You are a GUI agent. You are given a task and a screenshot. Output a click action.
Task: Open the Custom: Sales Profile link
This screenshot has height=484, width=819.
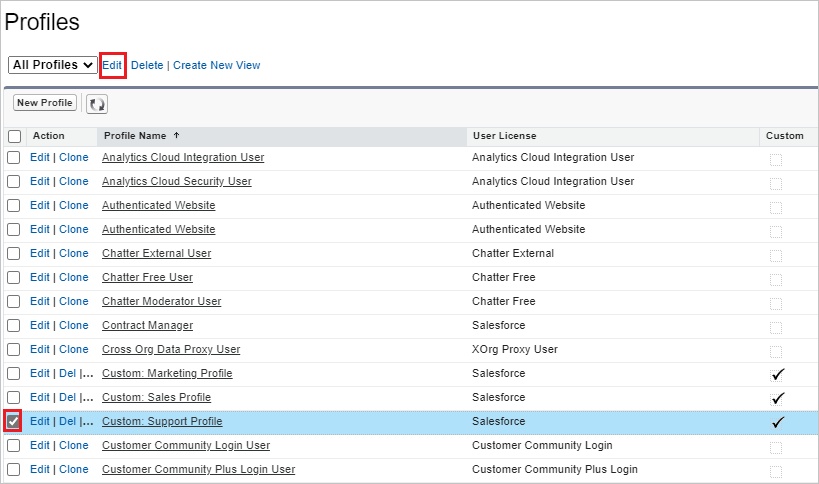(x=156, y=397)
